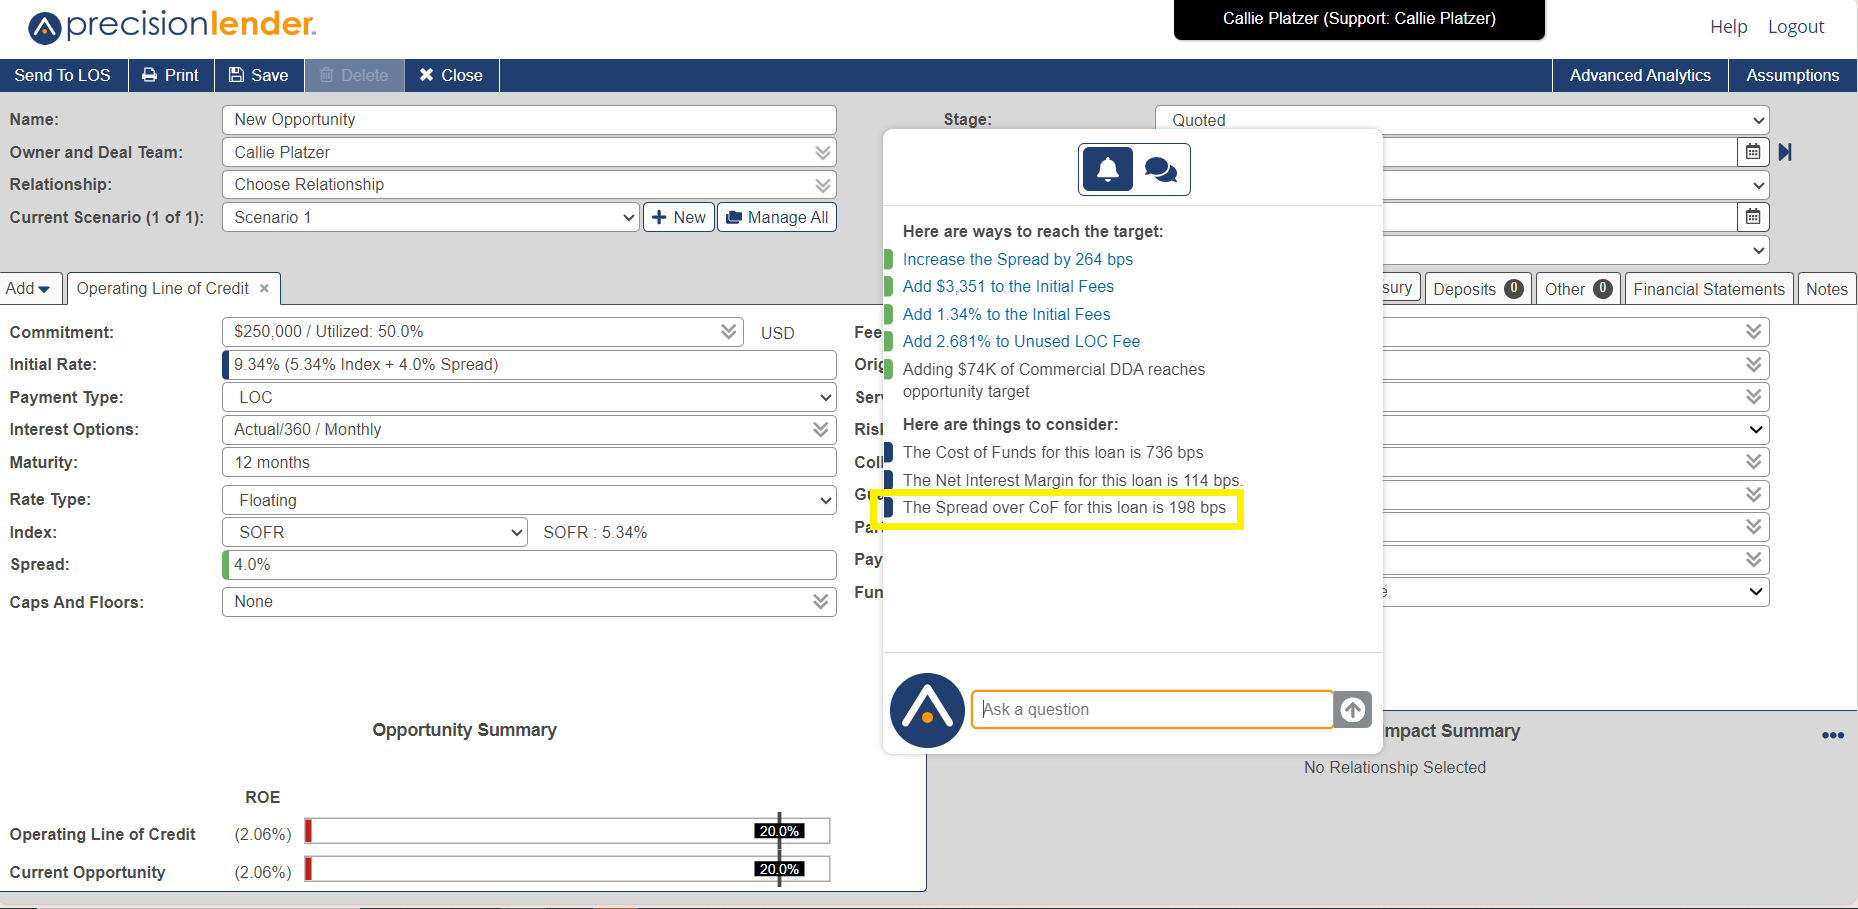
Task: Click Send To LOS
Action: [63, 75]
